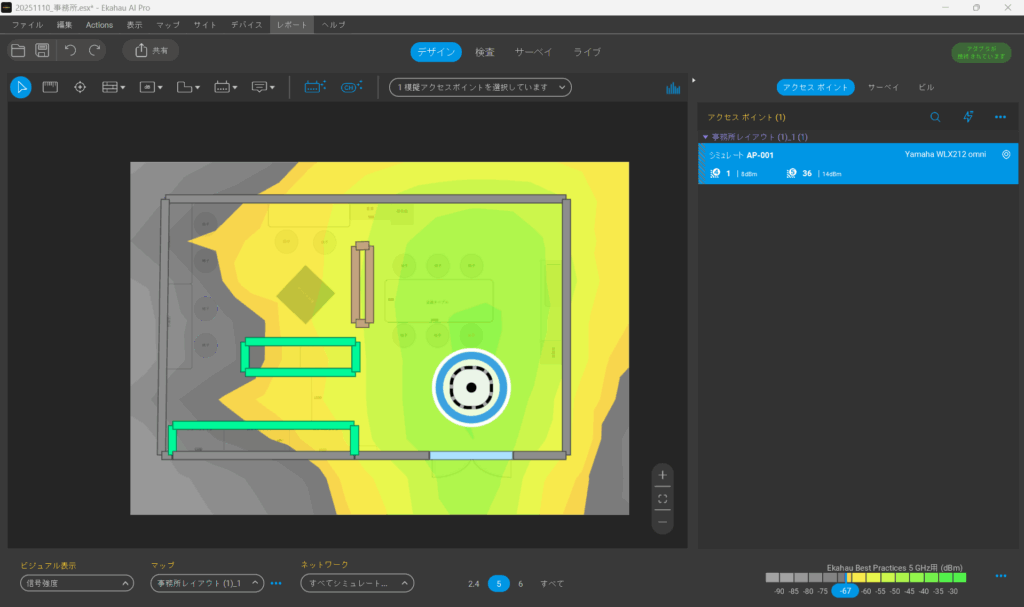Select the 2.4 GHz band toggle
Viewport: 1024px width, 607px height.
pyautogui.click(x=473, y=583)
